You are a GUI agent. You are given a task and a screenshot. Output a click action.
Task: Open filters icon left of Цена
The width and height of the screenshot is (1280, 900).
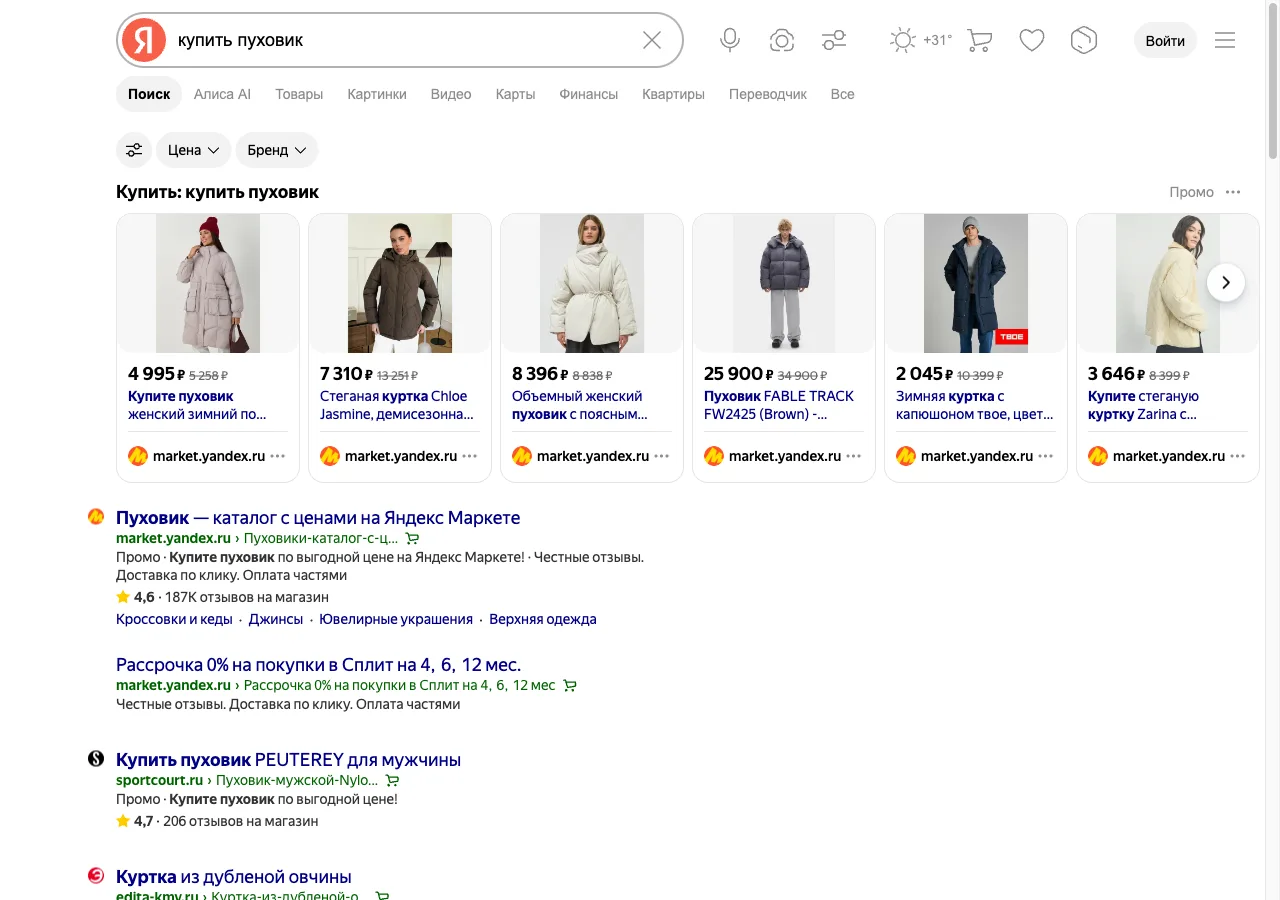click(x=134, y=150)
